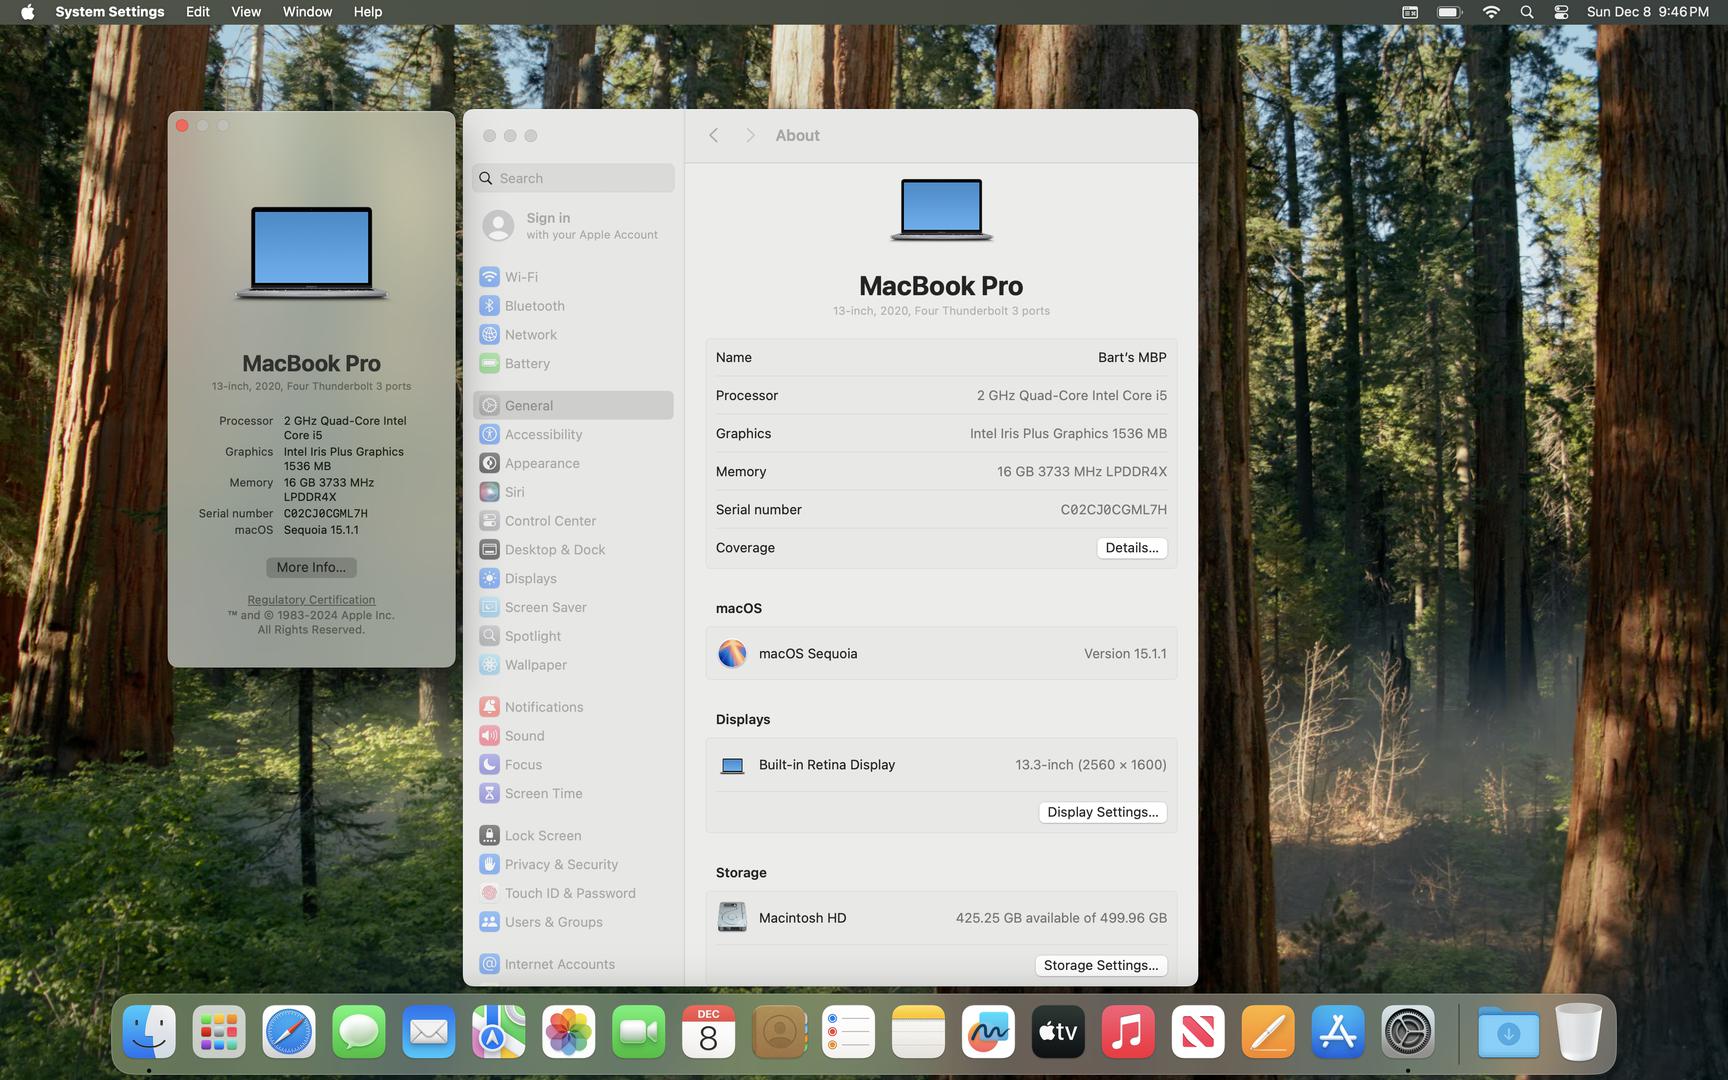The width and height of the screenshot is (1728, 1080).
Task: Sign in with your Apple Account
Action: tap(573, 226)
